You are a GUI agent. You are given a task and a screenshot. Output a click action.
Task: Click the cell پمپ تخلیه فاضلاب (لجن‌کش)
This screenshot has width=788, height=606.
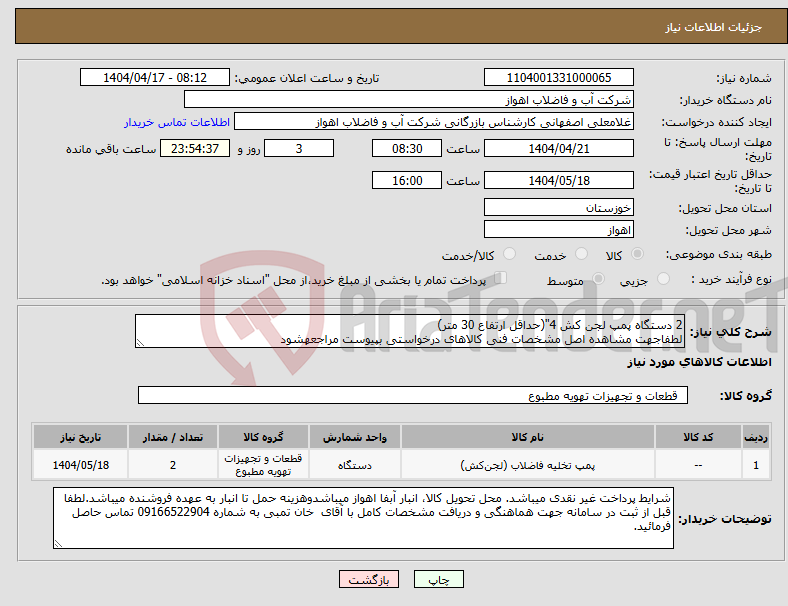click(528, 465)
